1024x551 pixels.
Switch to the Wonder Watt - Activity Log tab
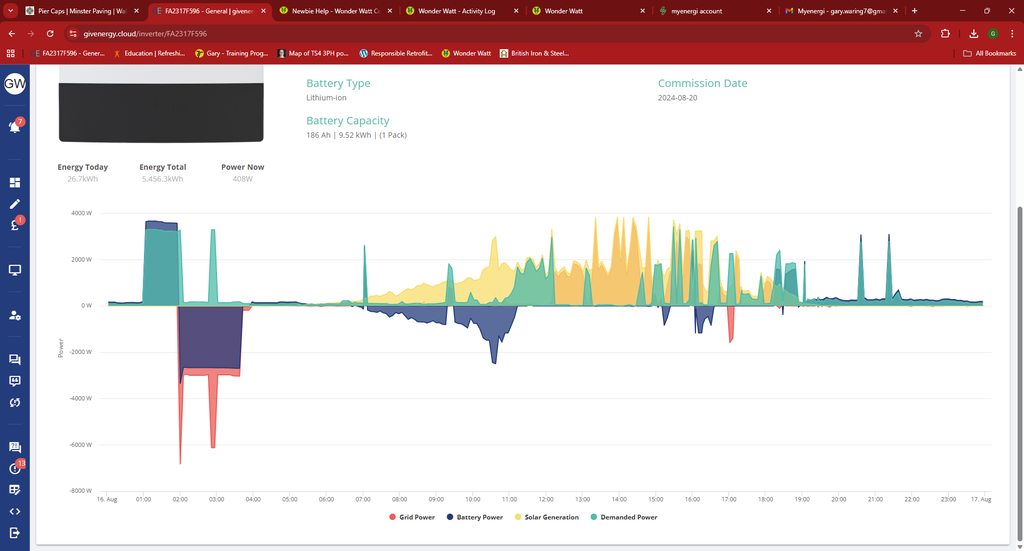pos(456,11)
